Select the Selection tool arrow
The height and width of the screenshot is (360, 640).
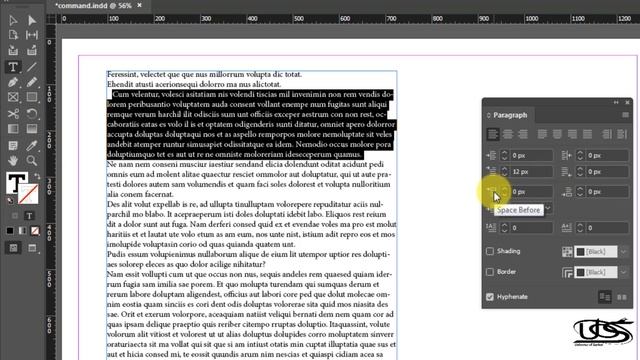13,20
